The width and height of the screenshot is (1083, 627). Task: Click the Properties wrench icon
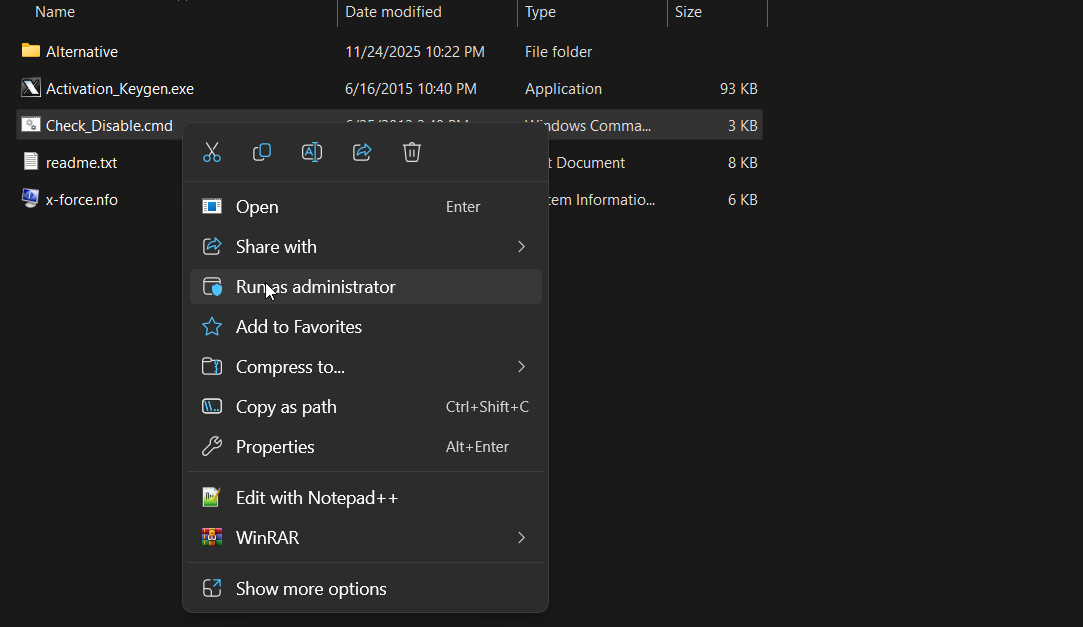tap(211, 447)
